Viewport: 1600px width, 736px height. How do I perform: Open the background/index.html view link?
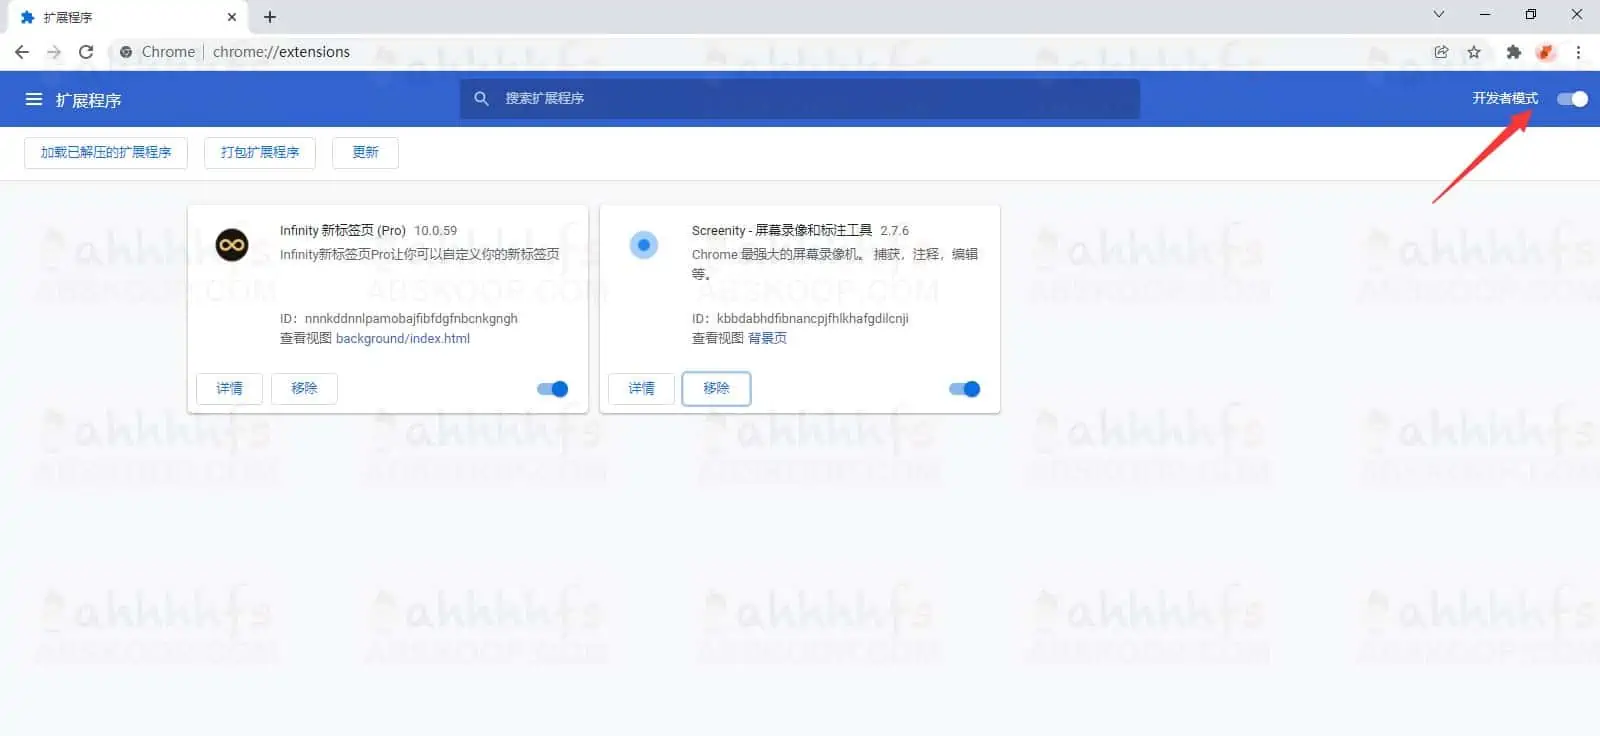(402, 339)
